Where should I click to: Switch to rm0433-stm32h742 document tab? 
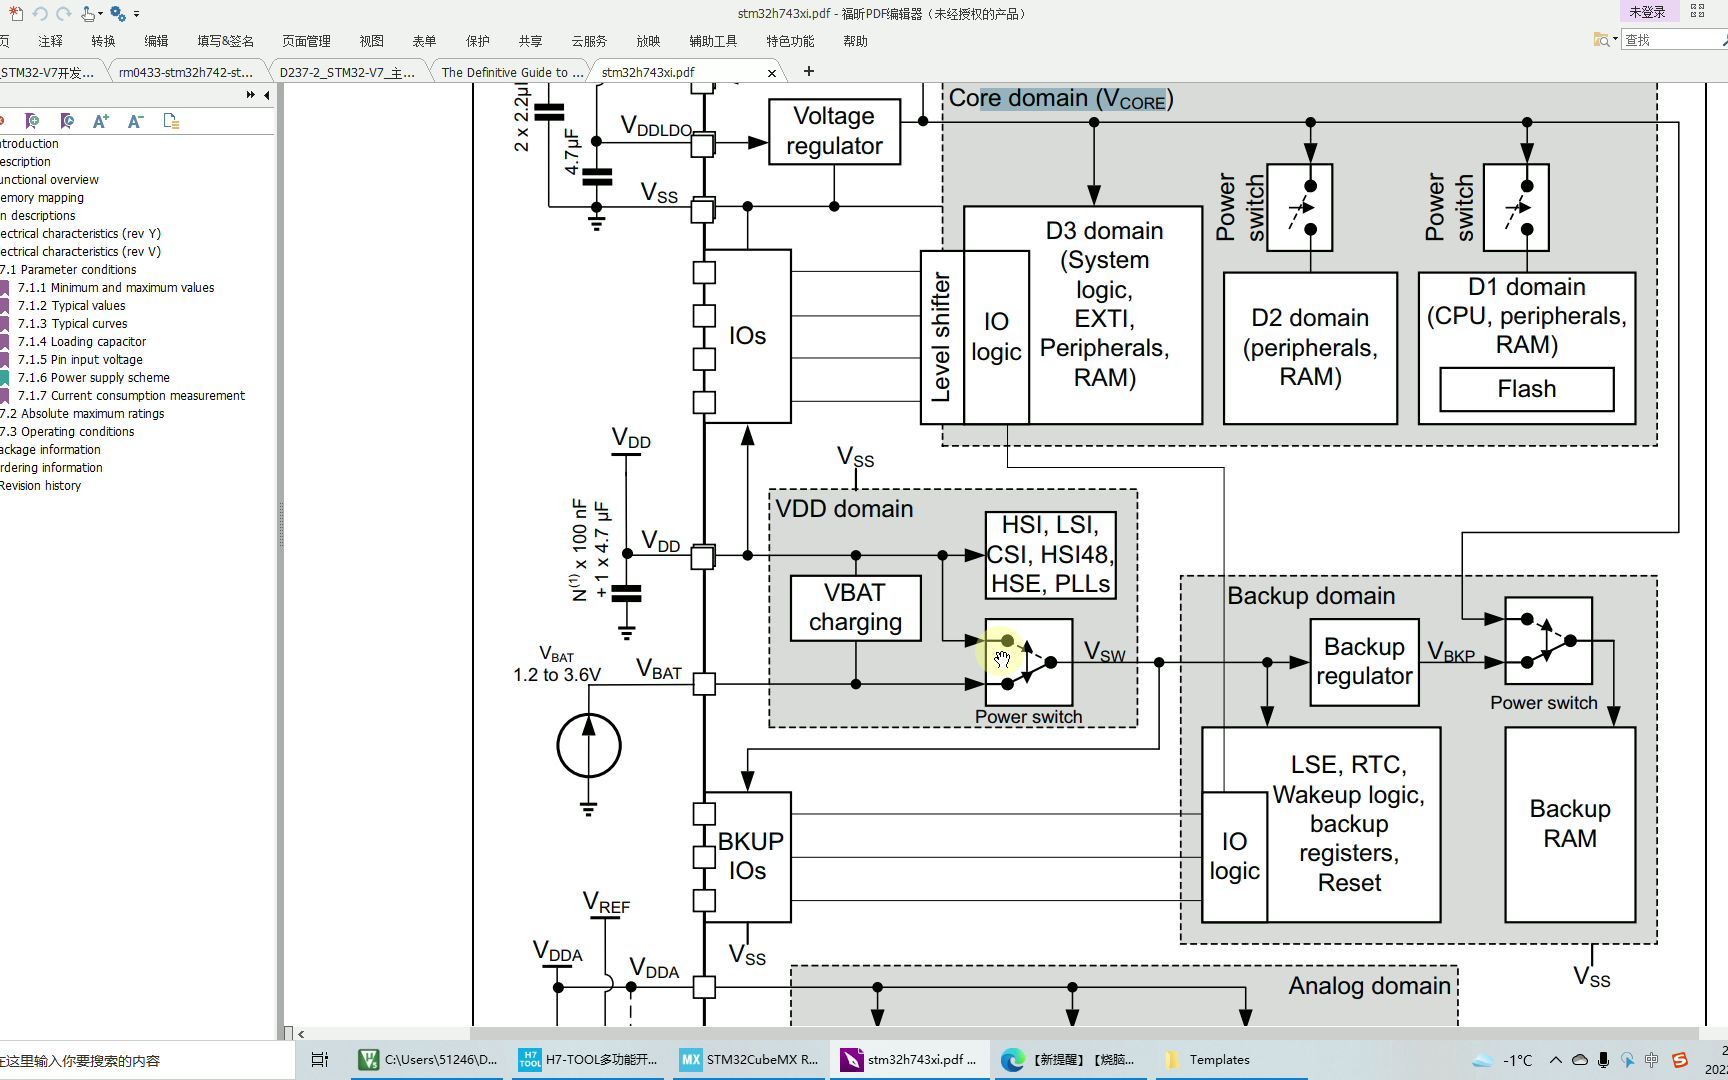pos(185,72)
